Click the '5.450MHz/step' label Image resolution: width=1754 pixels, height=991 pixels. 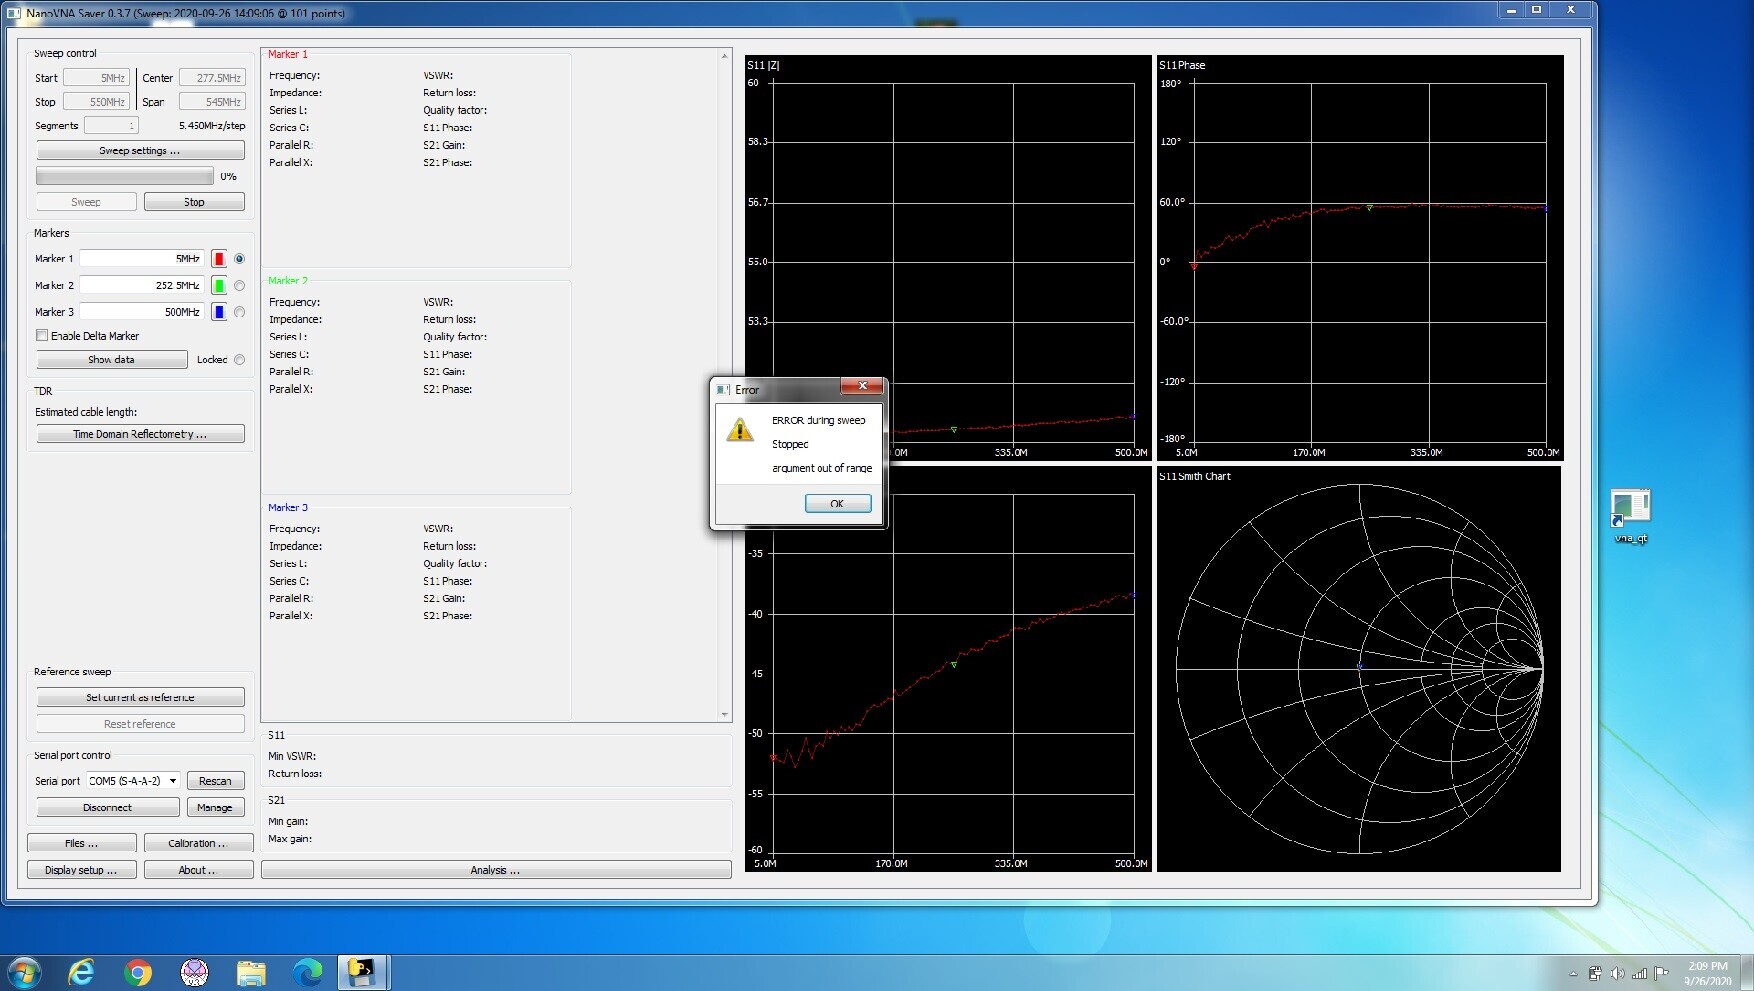point(212,125)
